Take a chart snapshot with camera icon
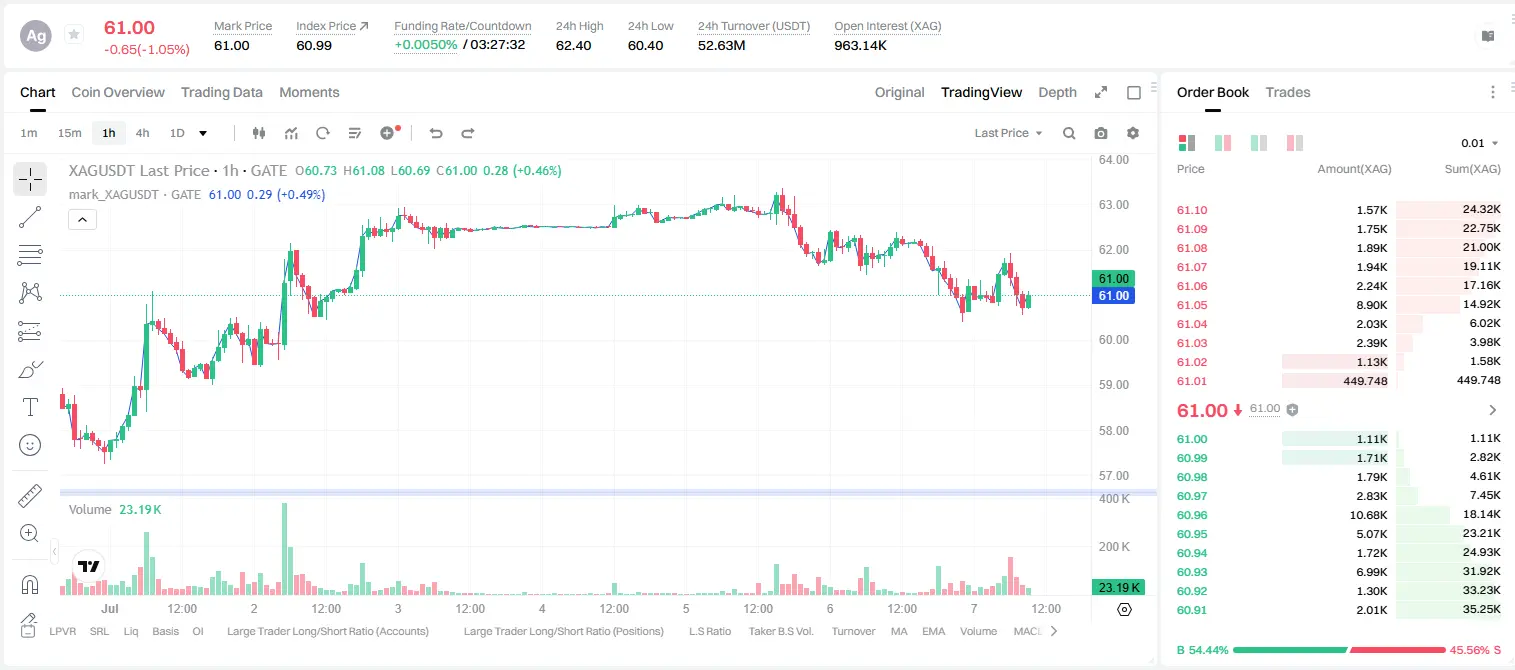 point(1101,133)
